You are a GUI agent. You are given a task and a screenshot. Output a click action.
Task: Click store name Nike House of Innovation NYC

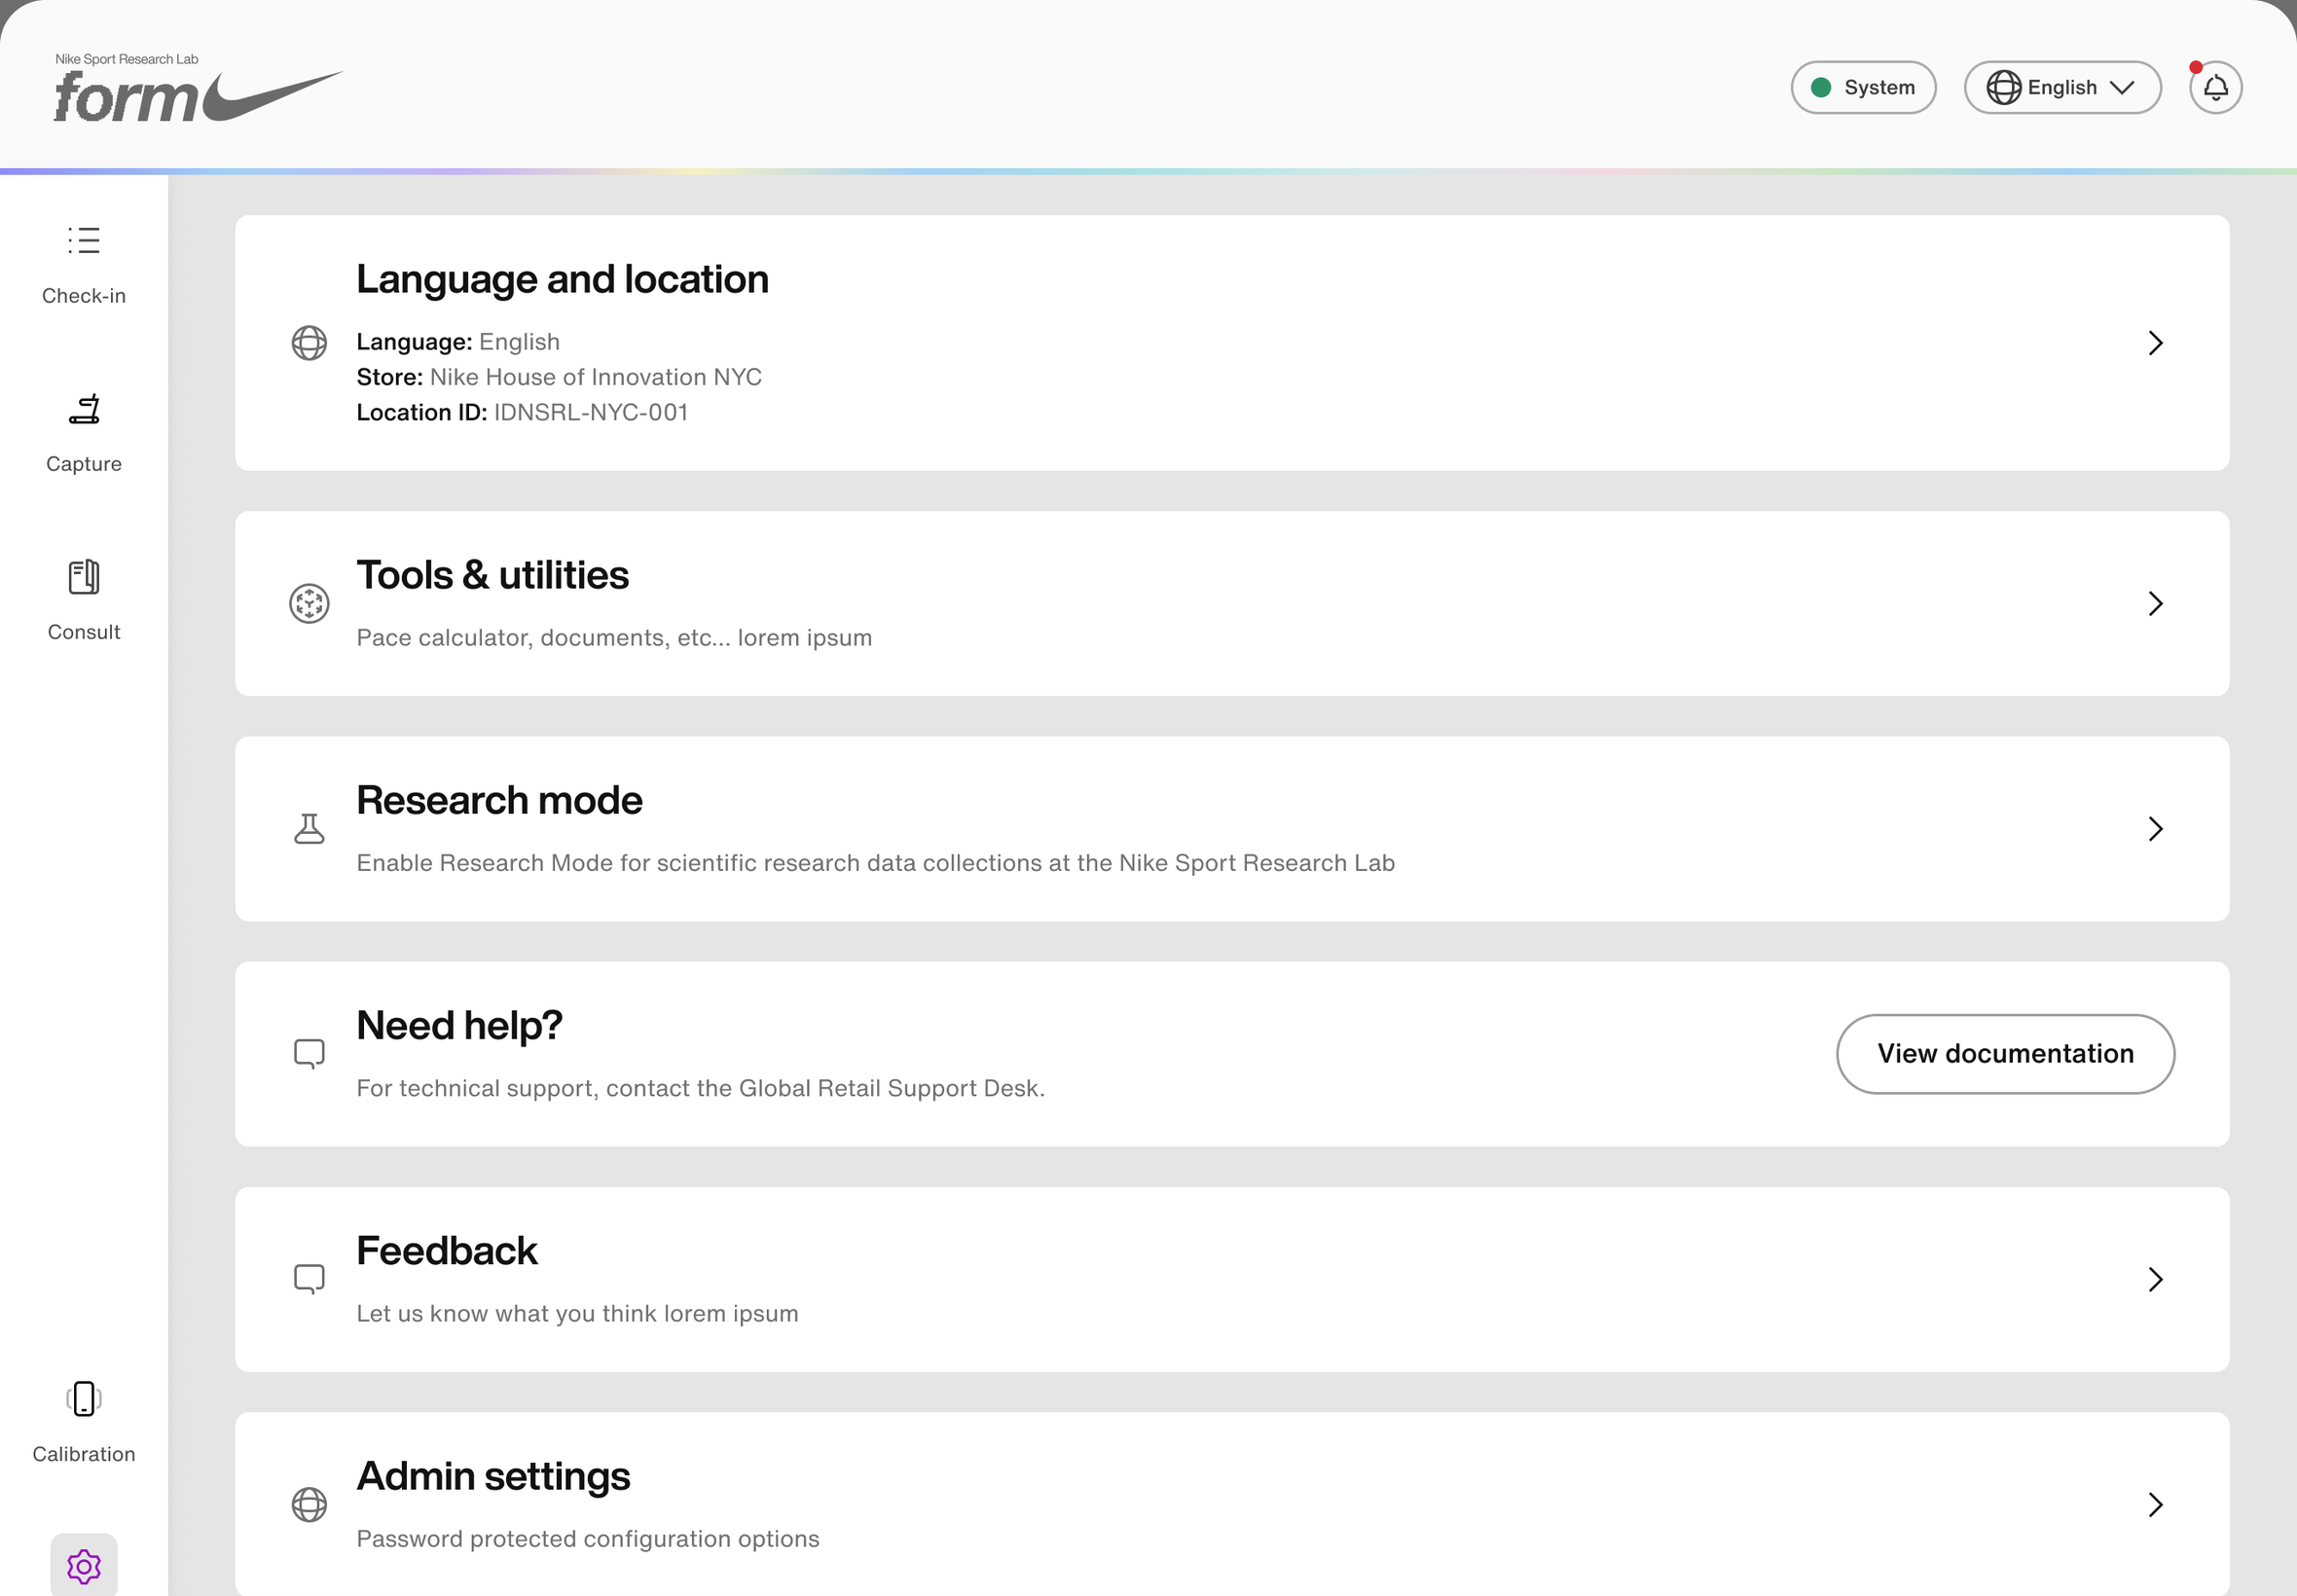(x=596, y=377)
